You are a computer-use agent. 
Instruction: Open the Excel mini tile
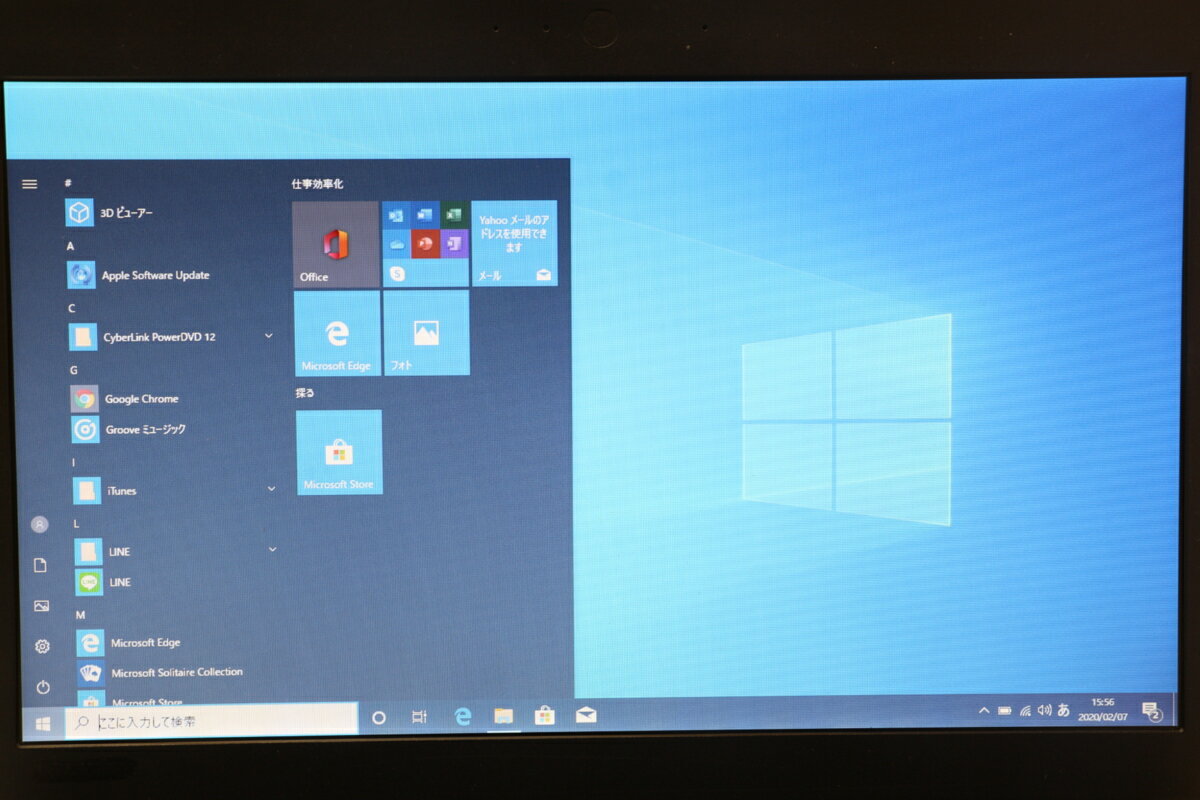click(x=454, y=214)
